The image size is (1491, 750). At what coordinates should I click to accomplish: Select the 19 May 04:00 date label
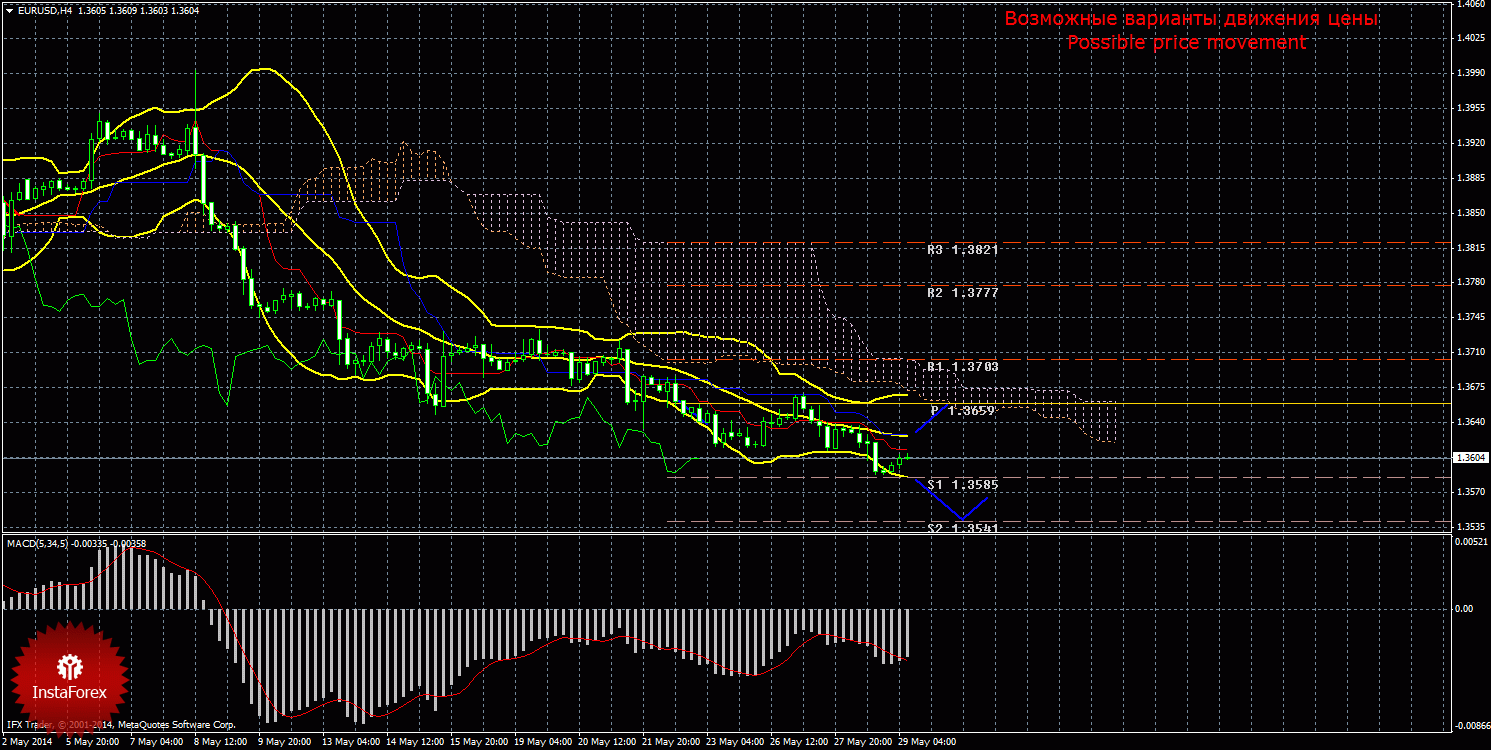click(x=545, y=743)
